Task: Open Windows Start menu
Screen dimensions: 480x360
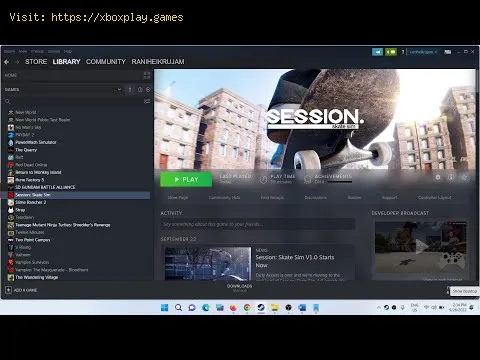Action: (165, 307)
